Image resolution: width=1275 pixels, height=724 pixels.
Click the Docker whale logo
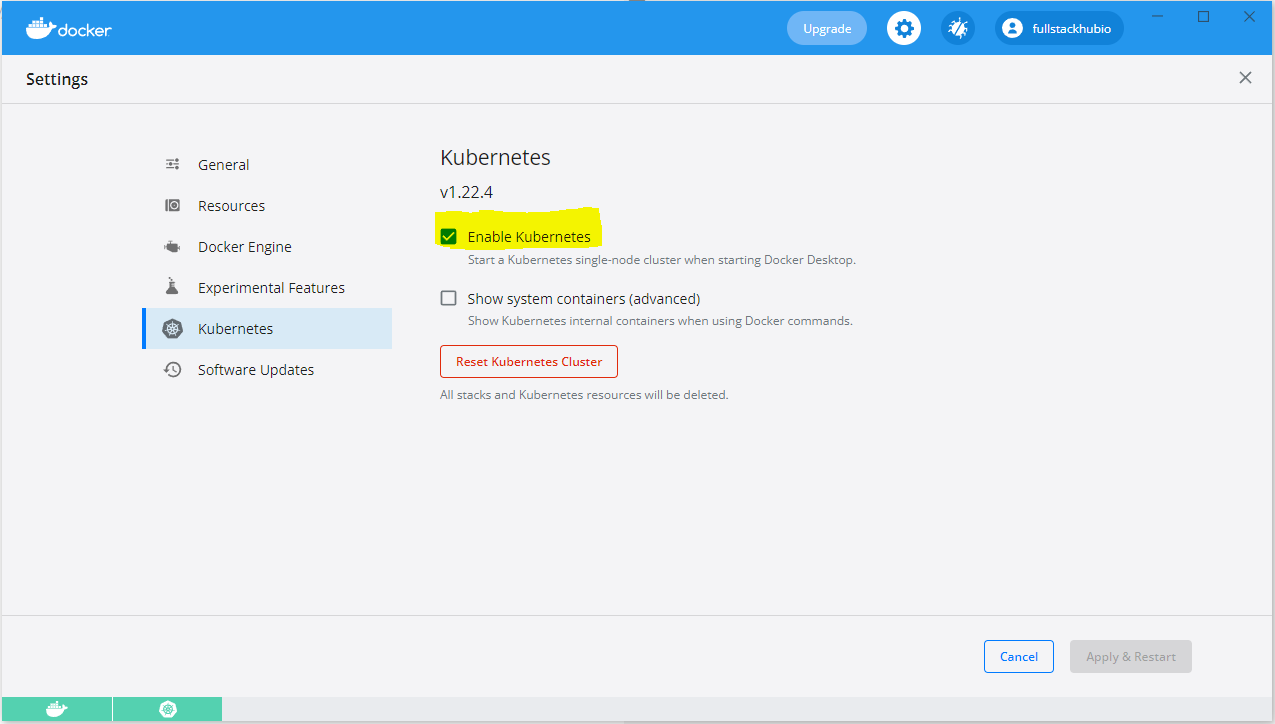coord(68,28)
